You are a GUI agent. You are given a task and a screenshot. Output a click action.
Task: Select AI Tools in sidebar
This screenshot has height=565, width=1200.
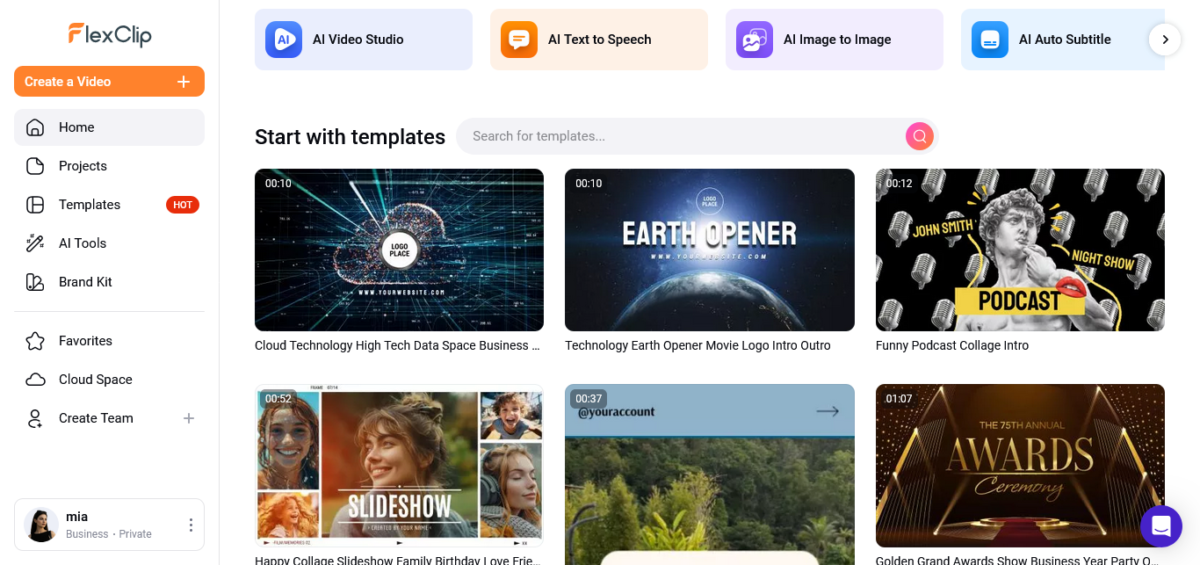click(82, 243)
